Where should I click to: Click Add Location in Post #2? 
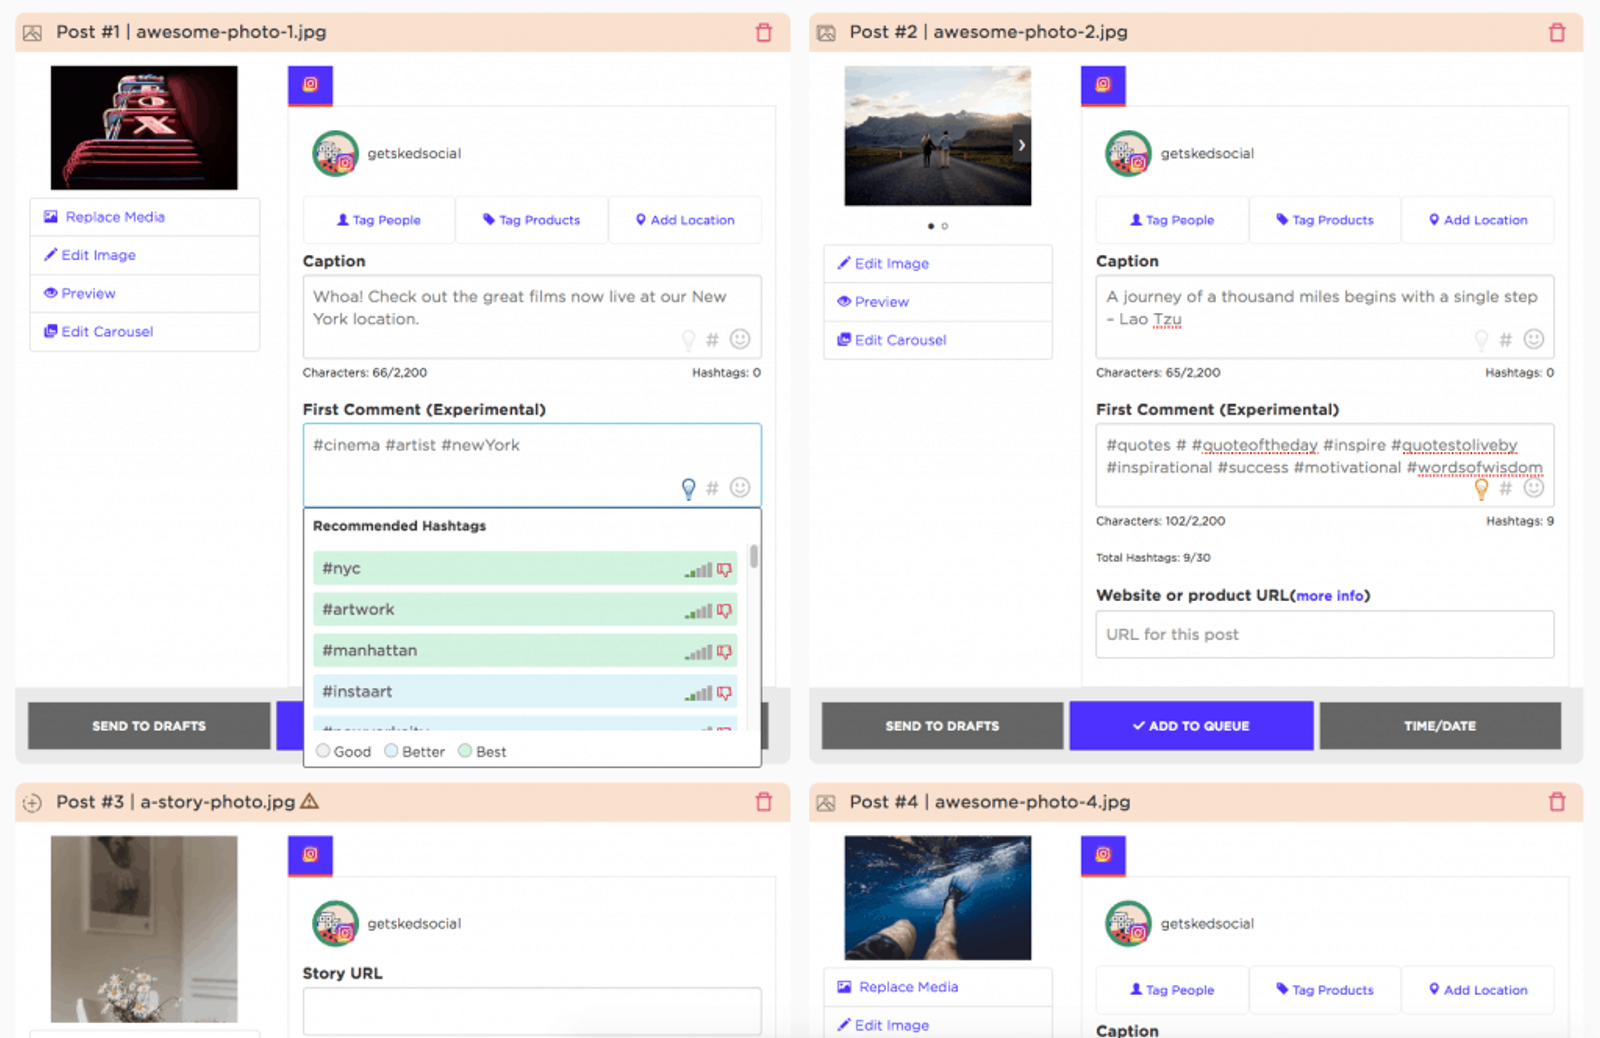(x=1478, y=220)
